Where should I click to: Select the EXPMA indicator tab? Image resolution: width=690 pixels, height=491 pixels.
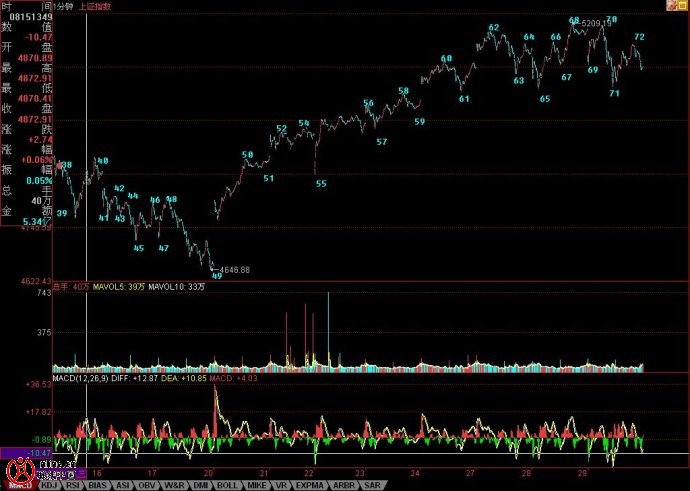point(306,485)
